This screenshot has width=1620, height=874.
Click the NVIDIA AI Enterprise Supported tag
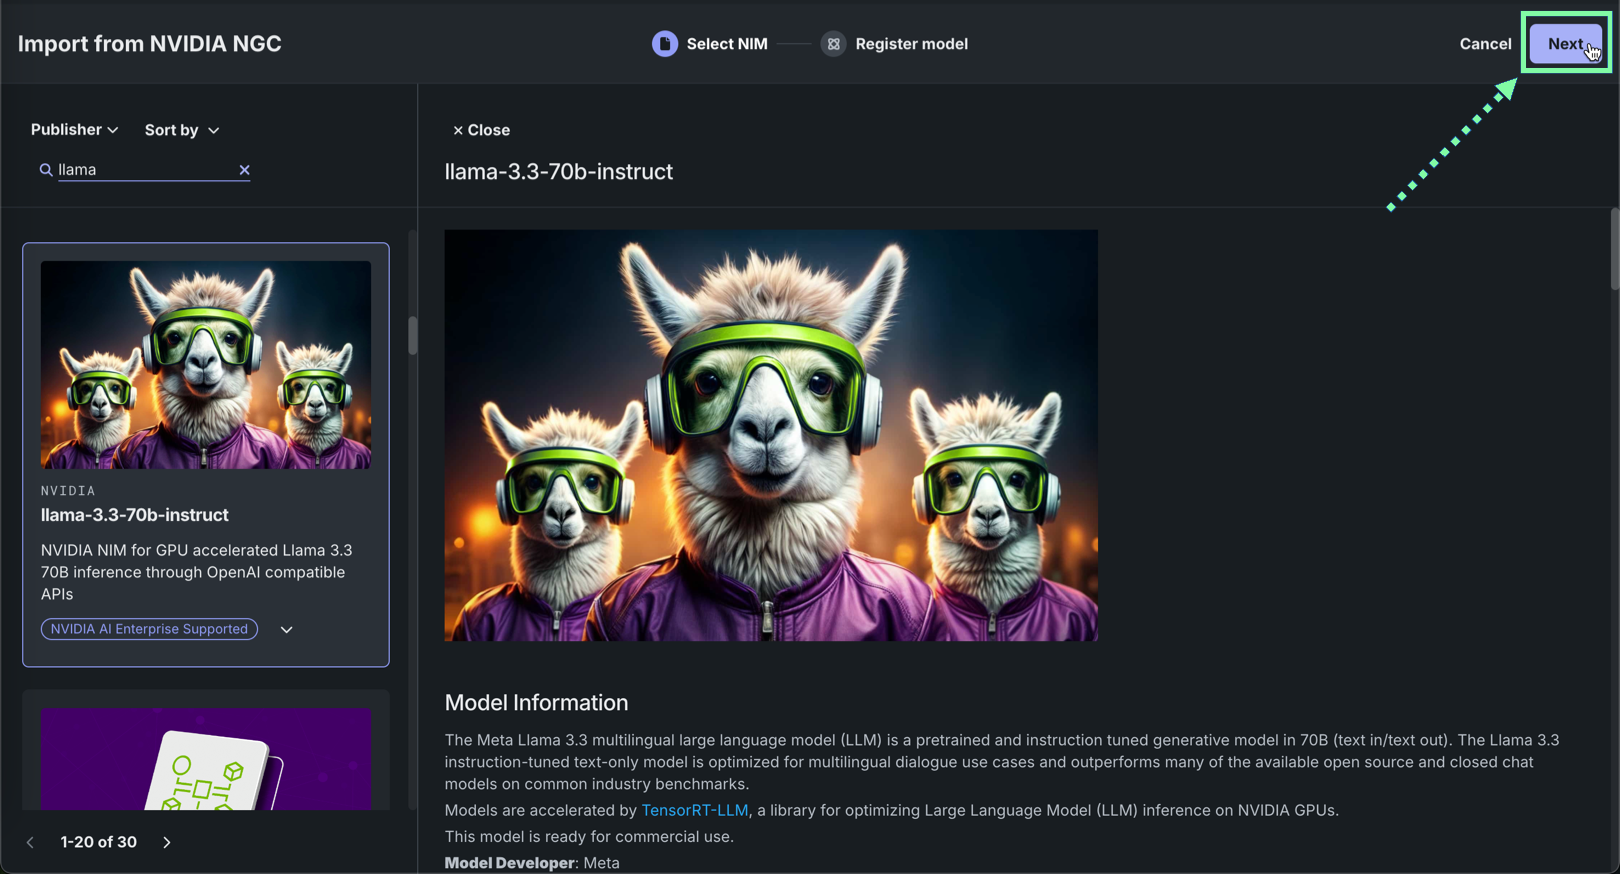(x=149, y=629)
